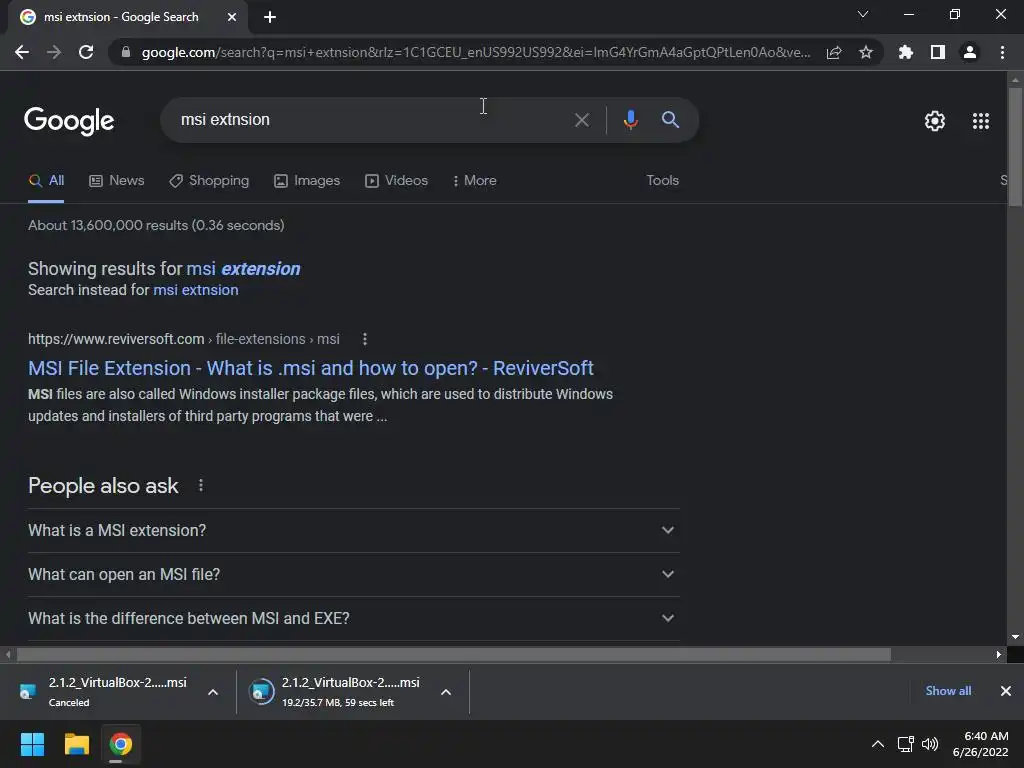This screenshot has height=768, width=1024.
Task: Click the 'About 13,600,000 results' text
Action: click(x=156, y=225)
